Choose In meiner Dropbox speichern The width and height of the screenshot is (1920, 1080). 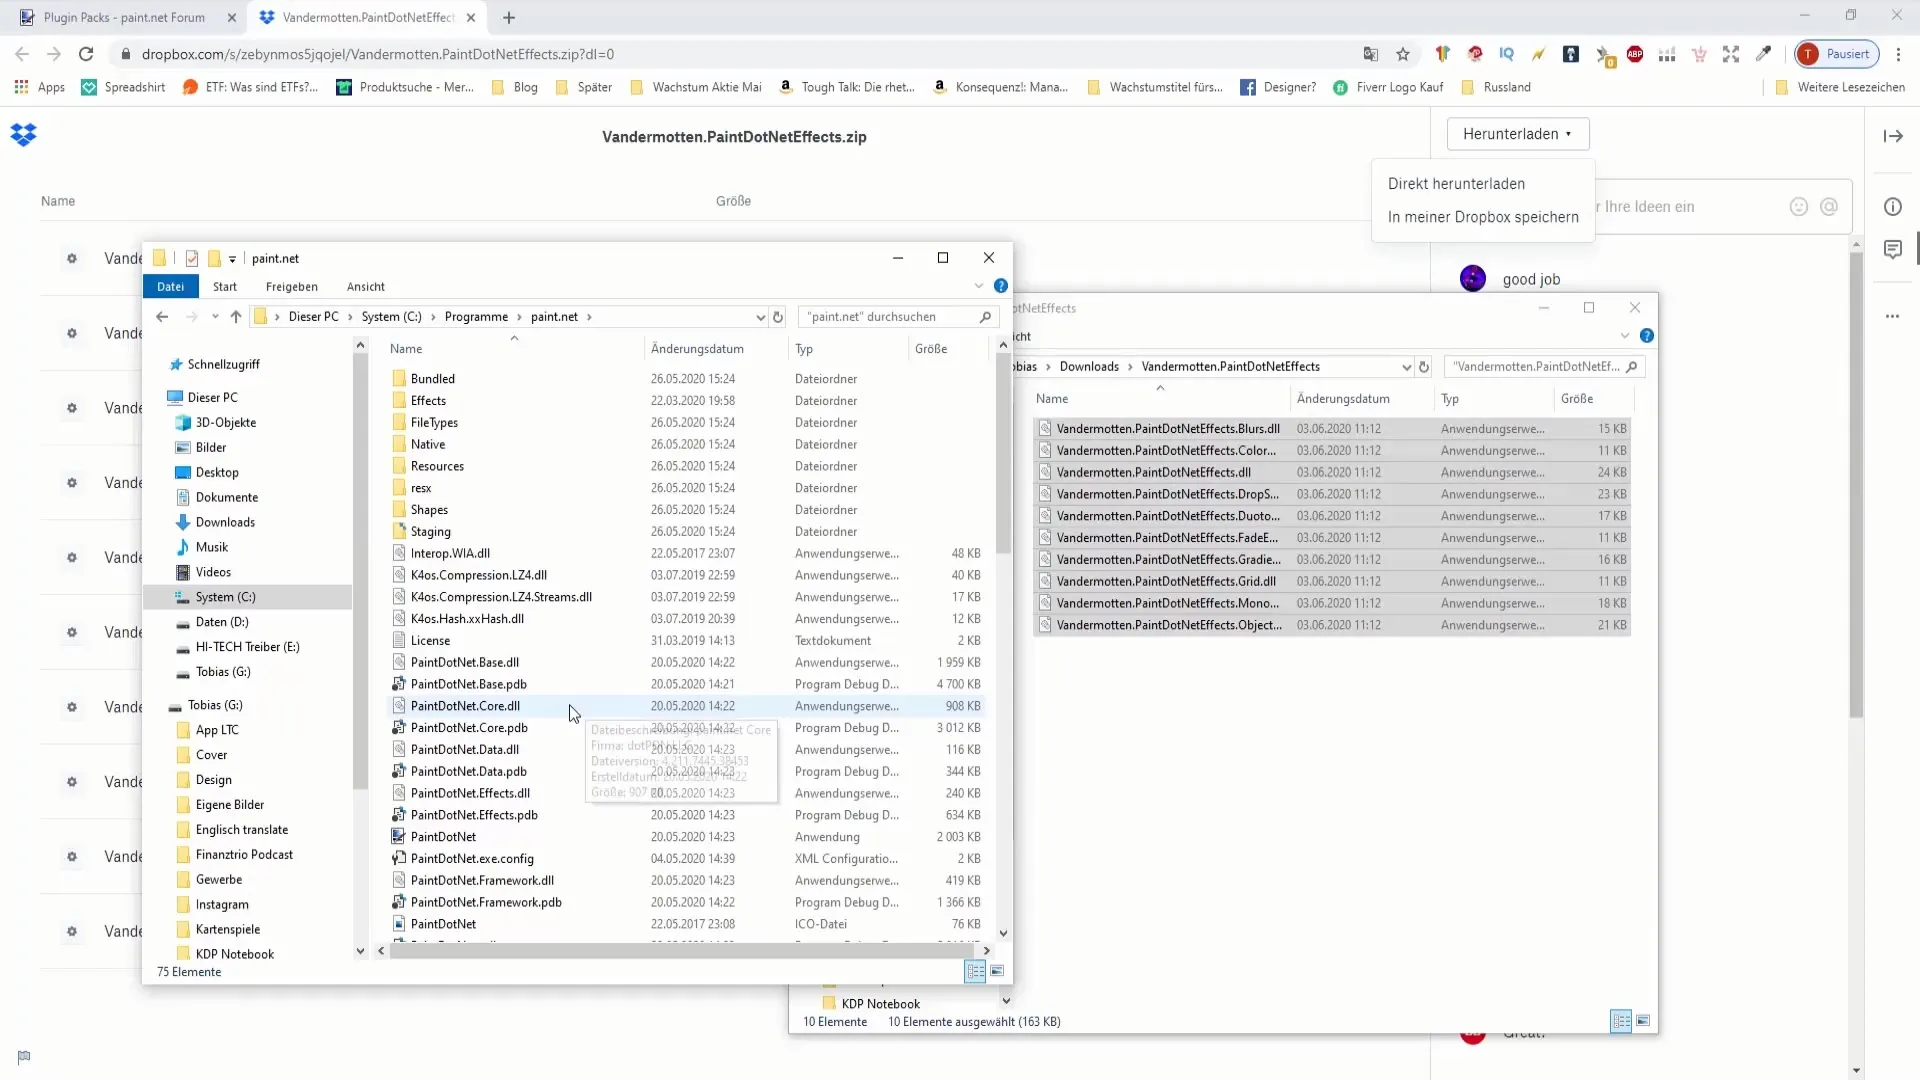[1483, 217]
